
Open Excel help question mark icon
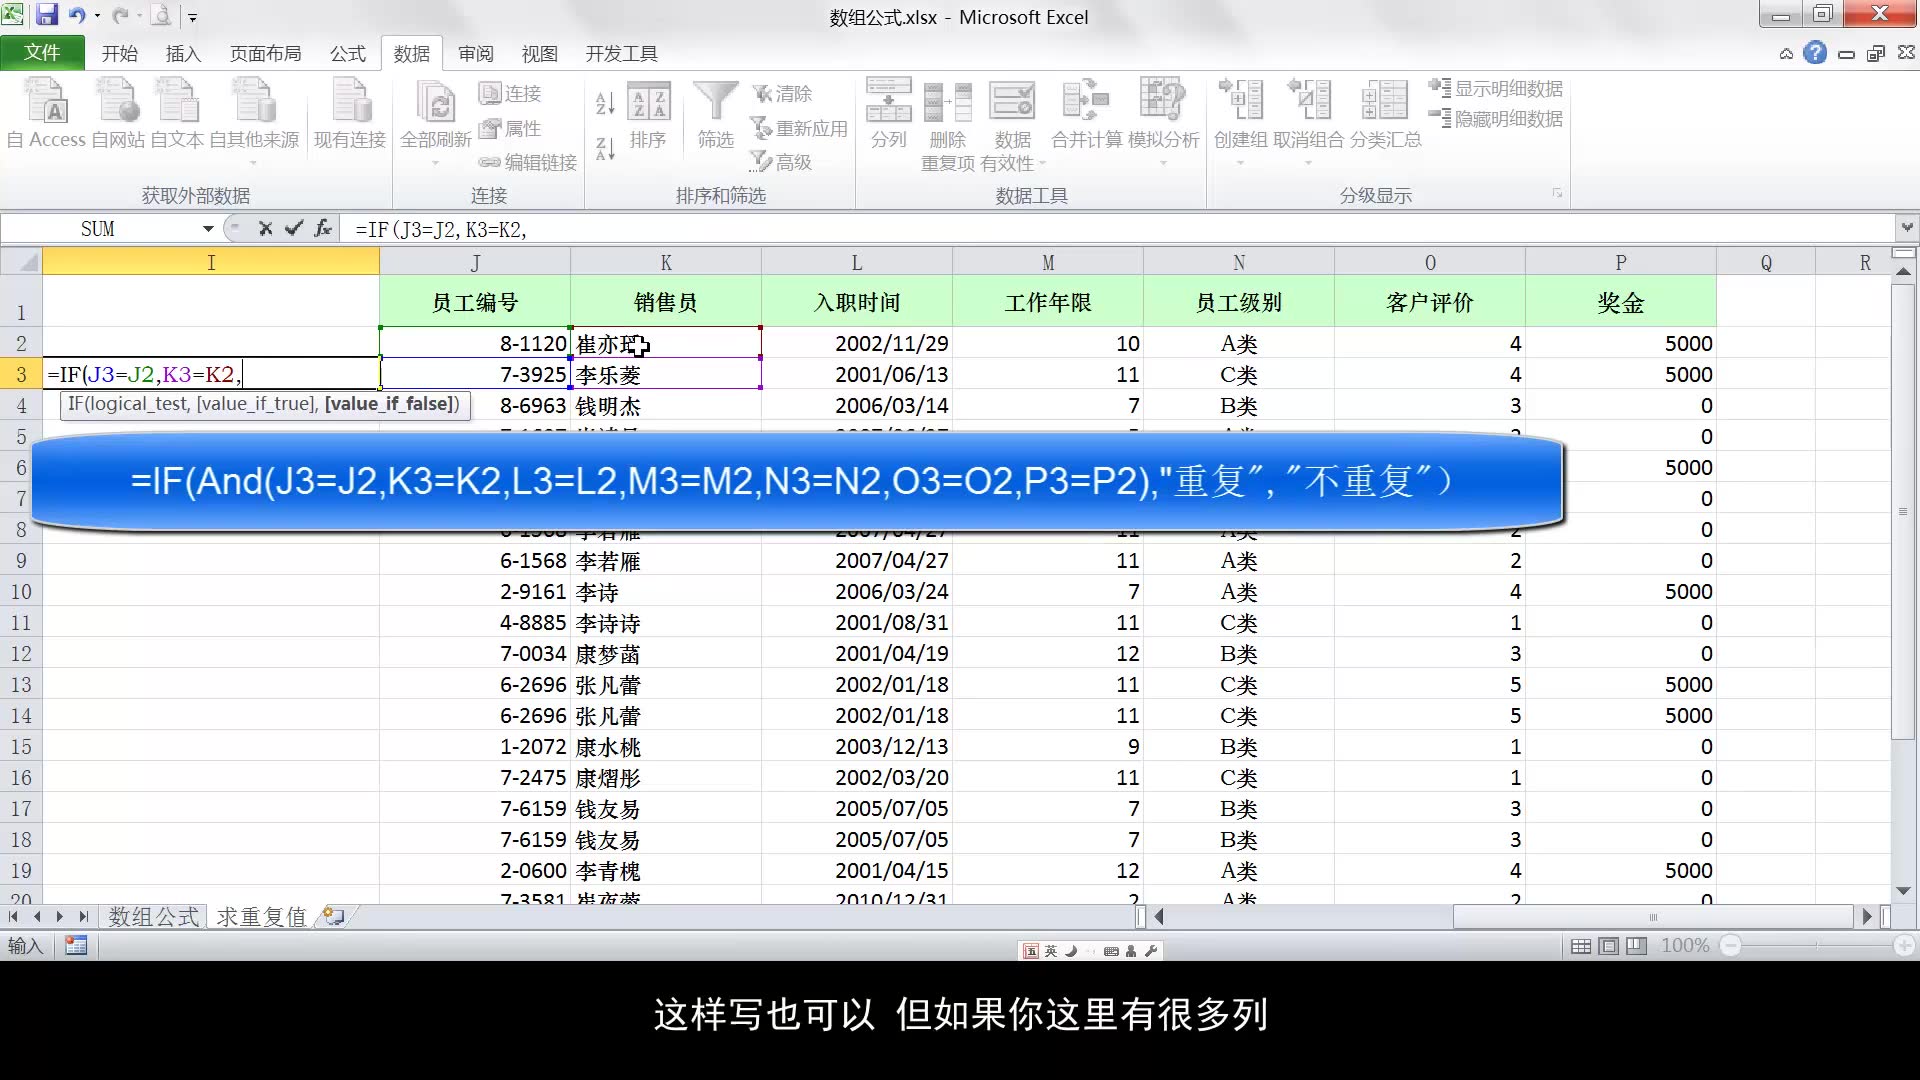pos(1815,53)
